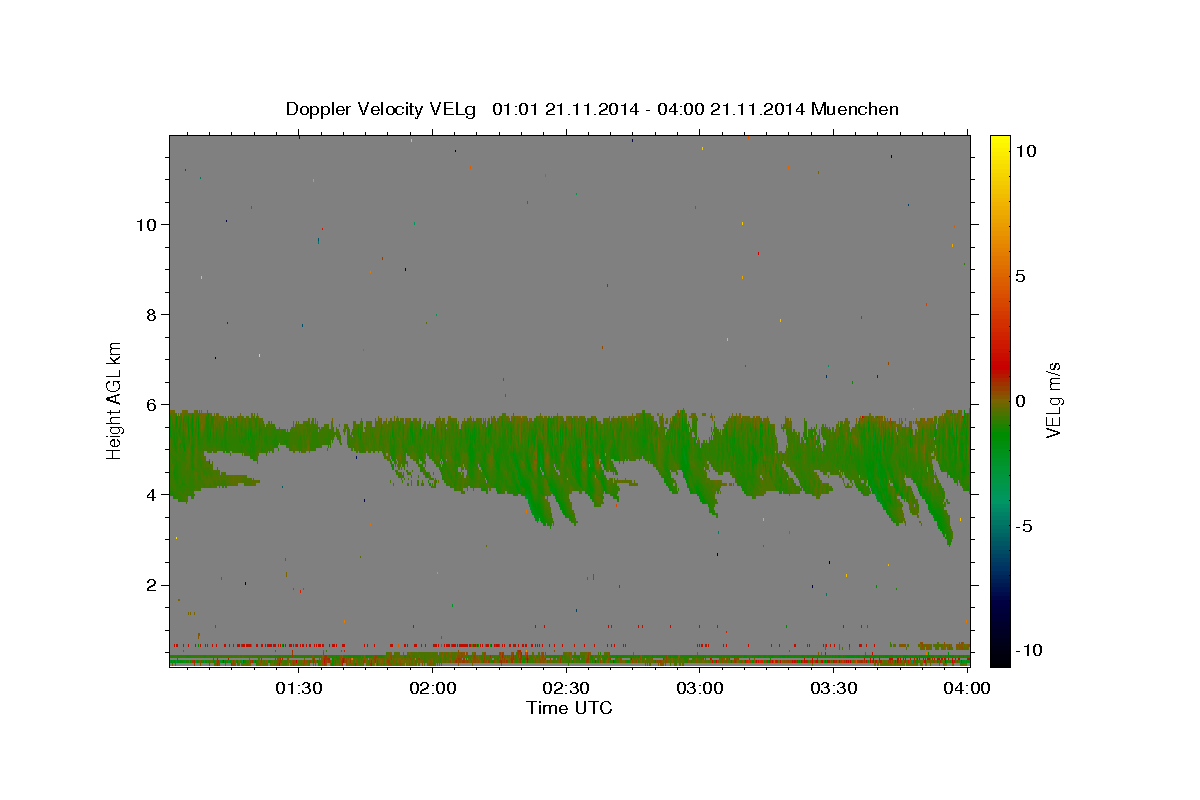Image resolution: width=1200 pixels, height=800 pixels.
Task: Click the 04:00 time tick label
Action: click(x=967, y=688)
